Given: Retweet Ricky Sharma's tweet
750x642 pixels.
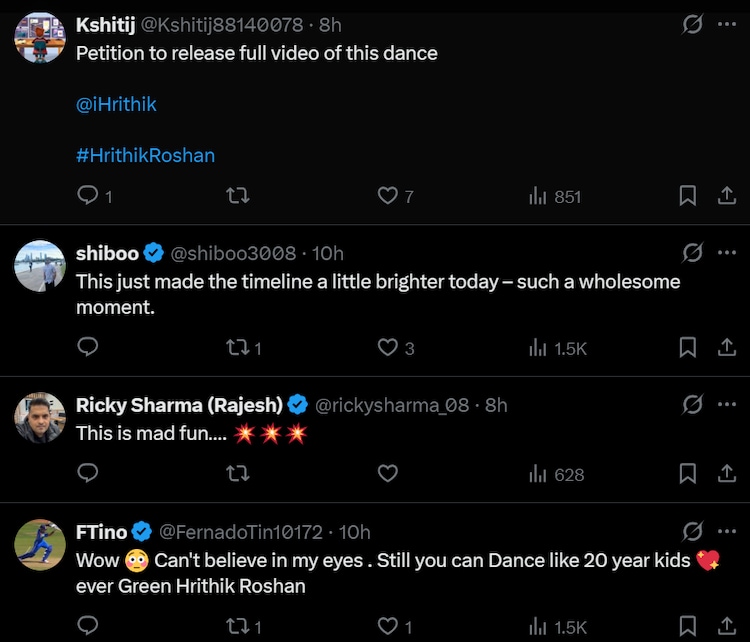Looking at the screenshot, I should tap(238, 474).
